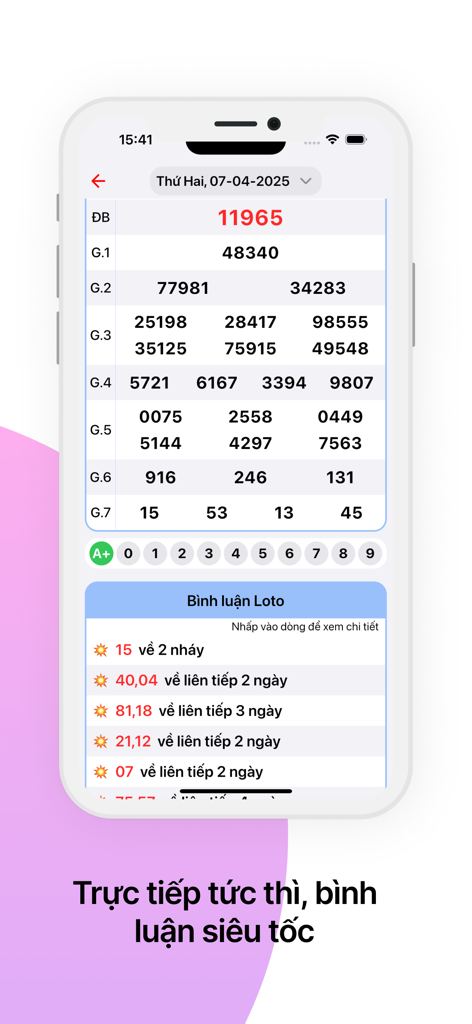Tap the G.2 number 34283
The width and height of the screenshot is (472, 1024).
tap(318, 288)
